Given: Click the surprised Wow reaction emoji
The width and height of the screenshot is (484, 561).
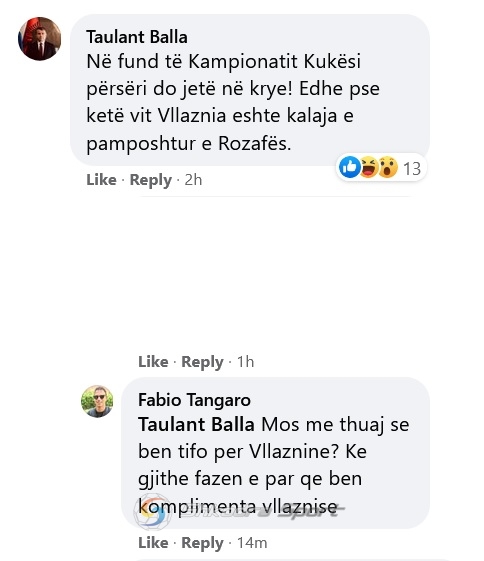Looking at the screenshot, I should pos(388,167).
